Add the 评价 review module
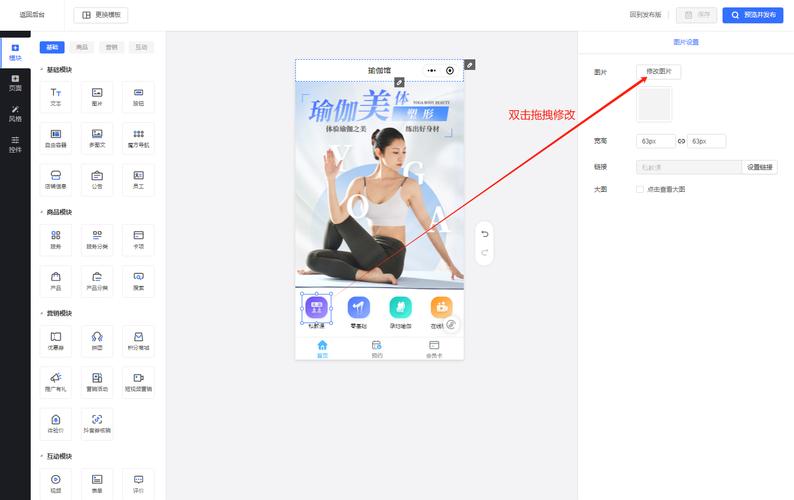The width and height of the screenshot is (794, 500). click(138, 484)
